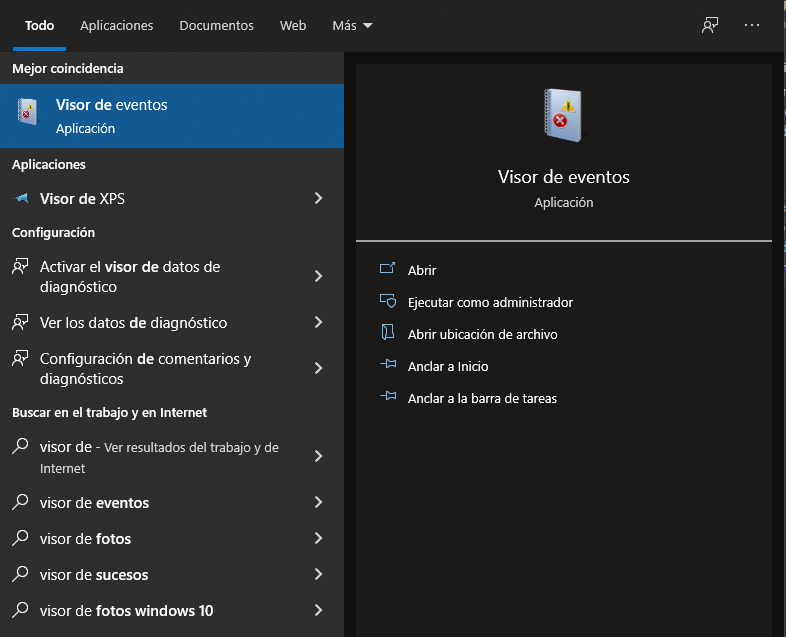Screen dimensions: 786x637
Task: Click the Anclar a la barra de tareas icon
Action: pyautogui.click(x=388, y=398)
